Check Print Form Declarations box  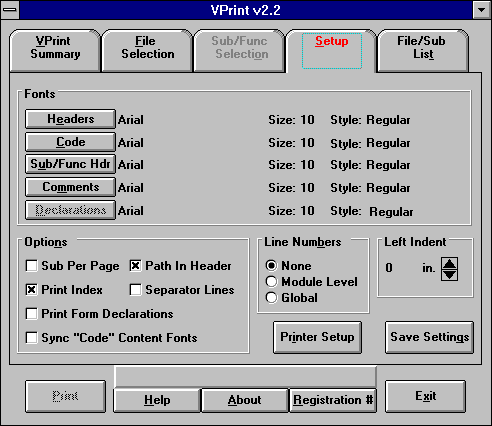32,314
